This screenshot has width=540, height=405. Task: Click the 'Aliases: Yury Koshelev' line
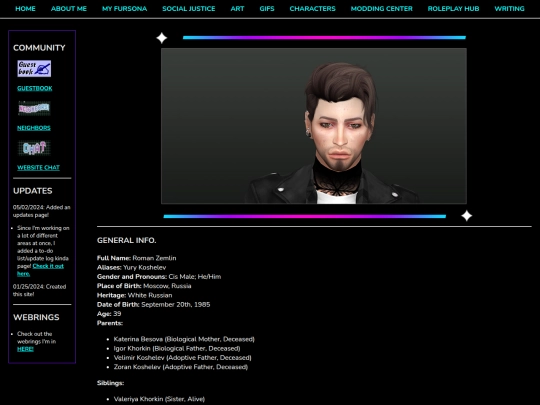131,267
